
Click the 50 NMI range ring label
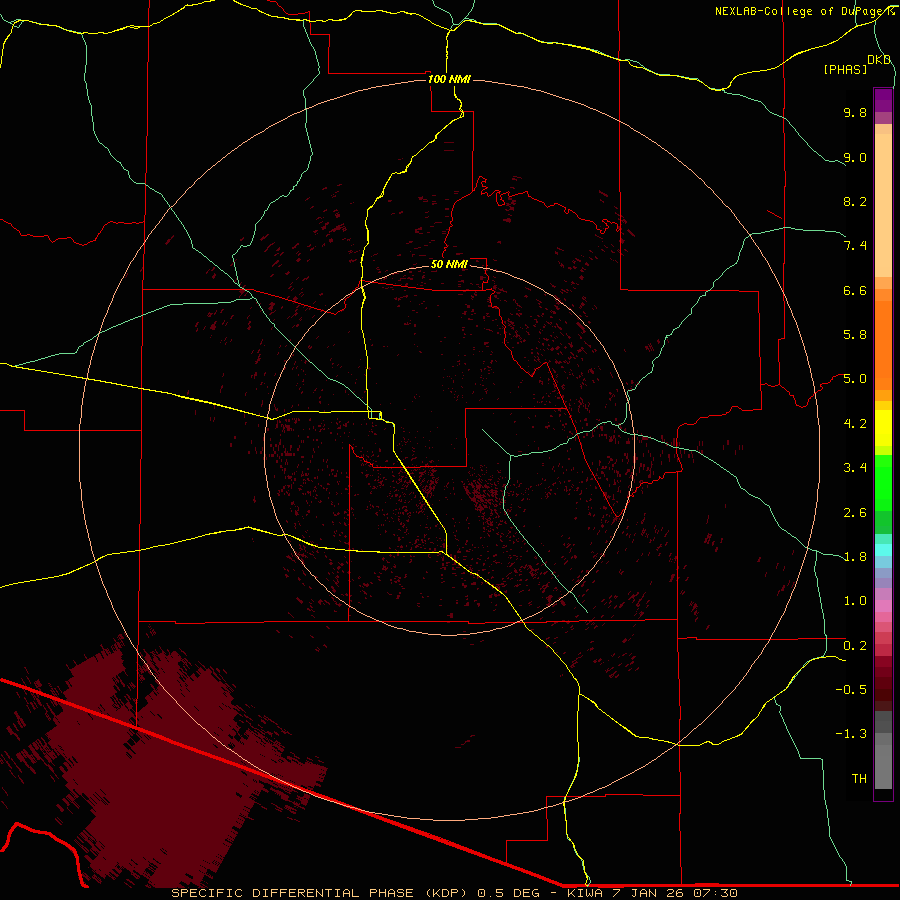click(x=449, y=264)
